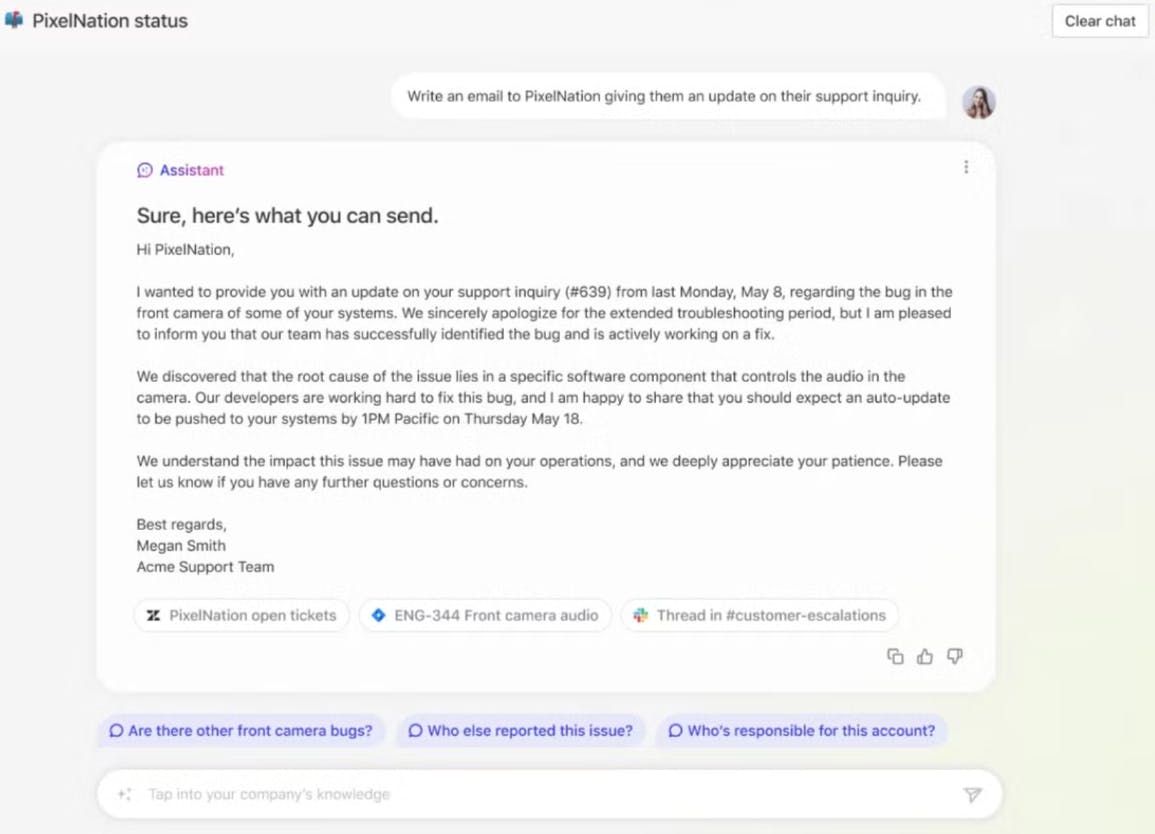The height and width of the screenshot is (834, 1155).
Task: Click the thumbs down icon
Action: click(x=955, y=657)
